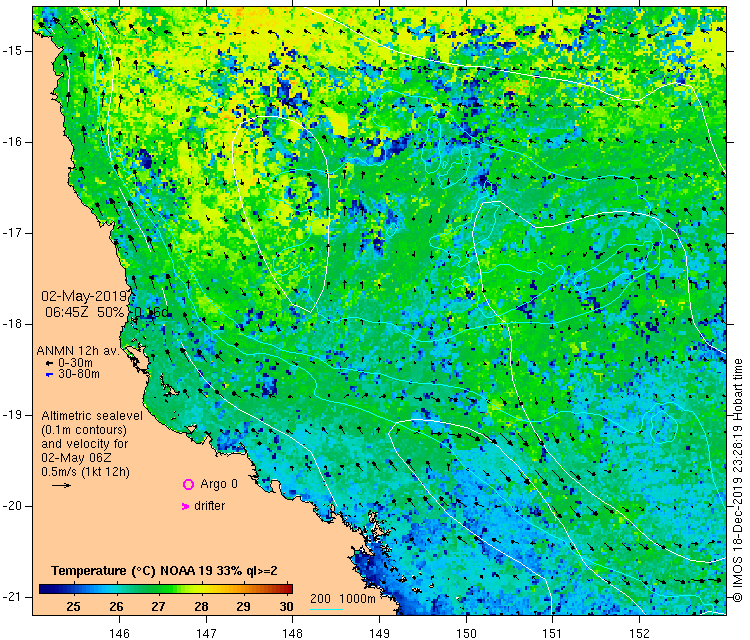Click the '0.5m/s (1kt 12h)' text
Screen dimensions: 750x640
tap(86, 472)
